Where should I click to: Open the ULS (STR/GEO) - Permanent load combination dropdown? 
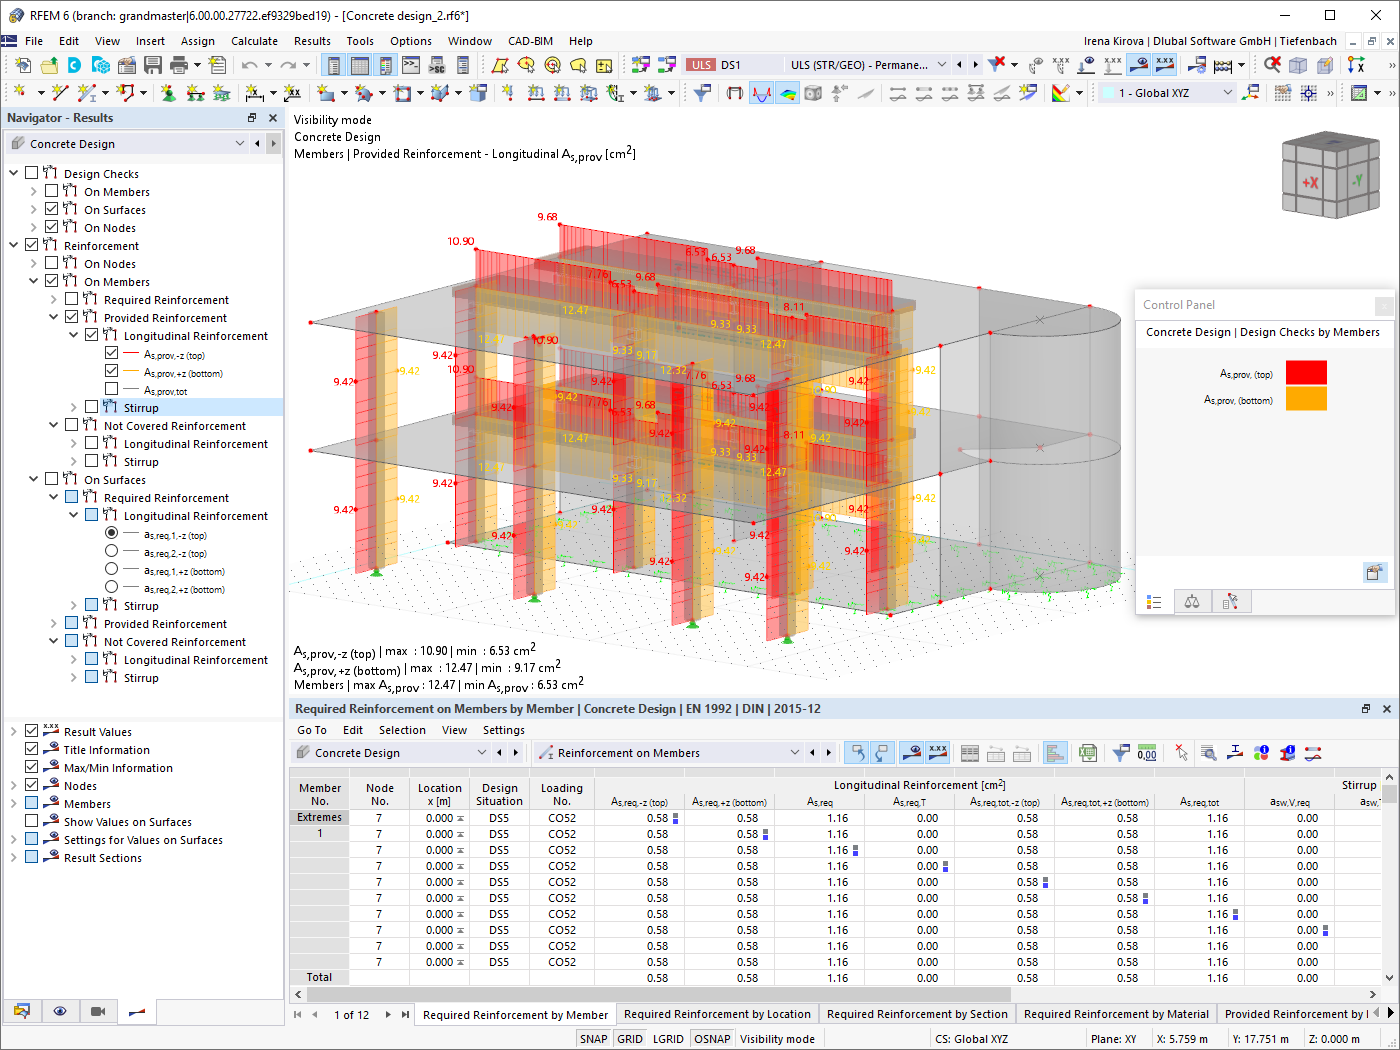(x=940, y=63)
